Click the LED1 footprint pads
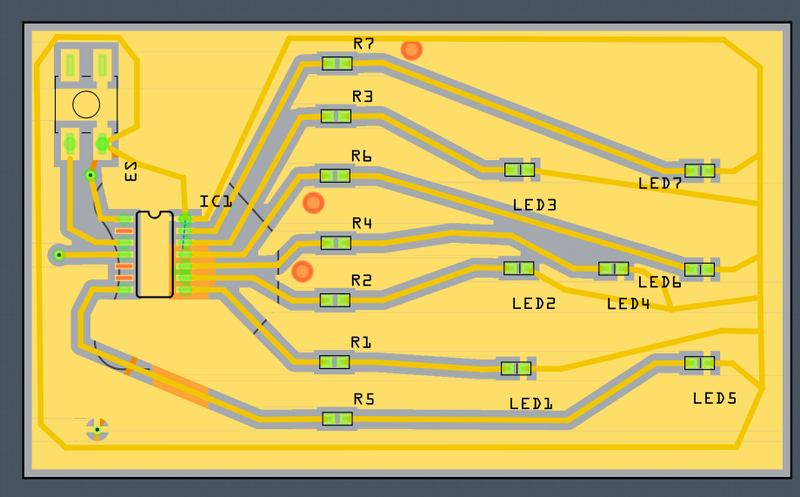 (x=516, y=368)
